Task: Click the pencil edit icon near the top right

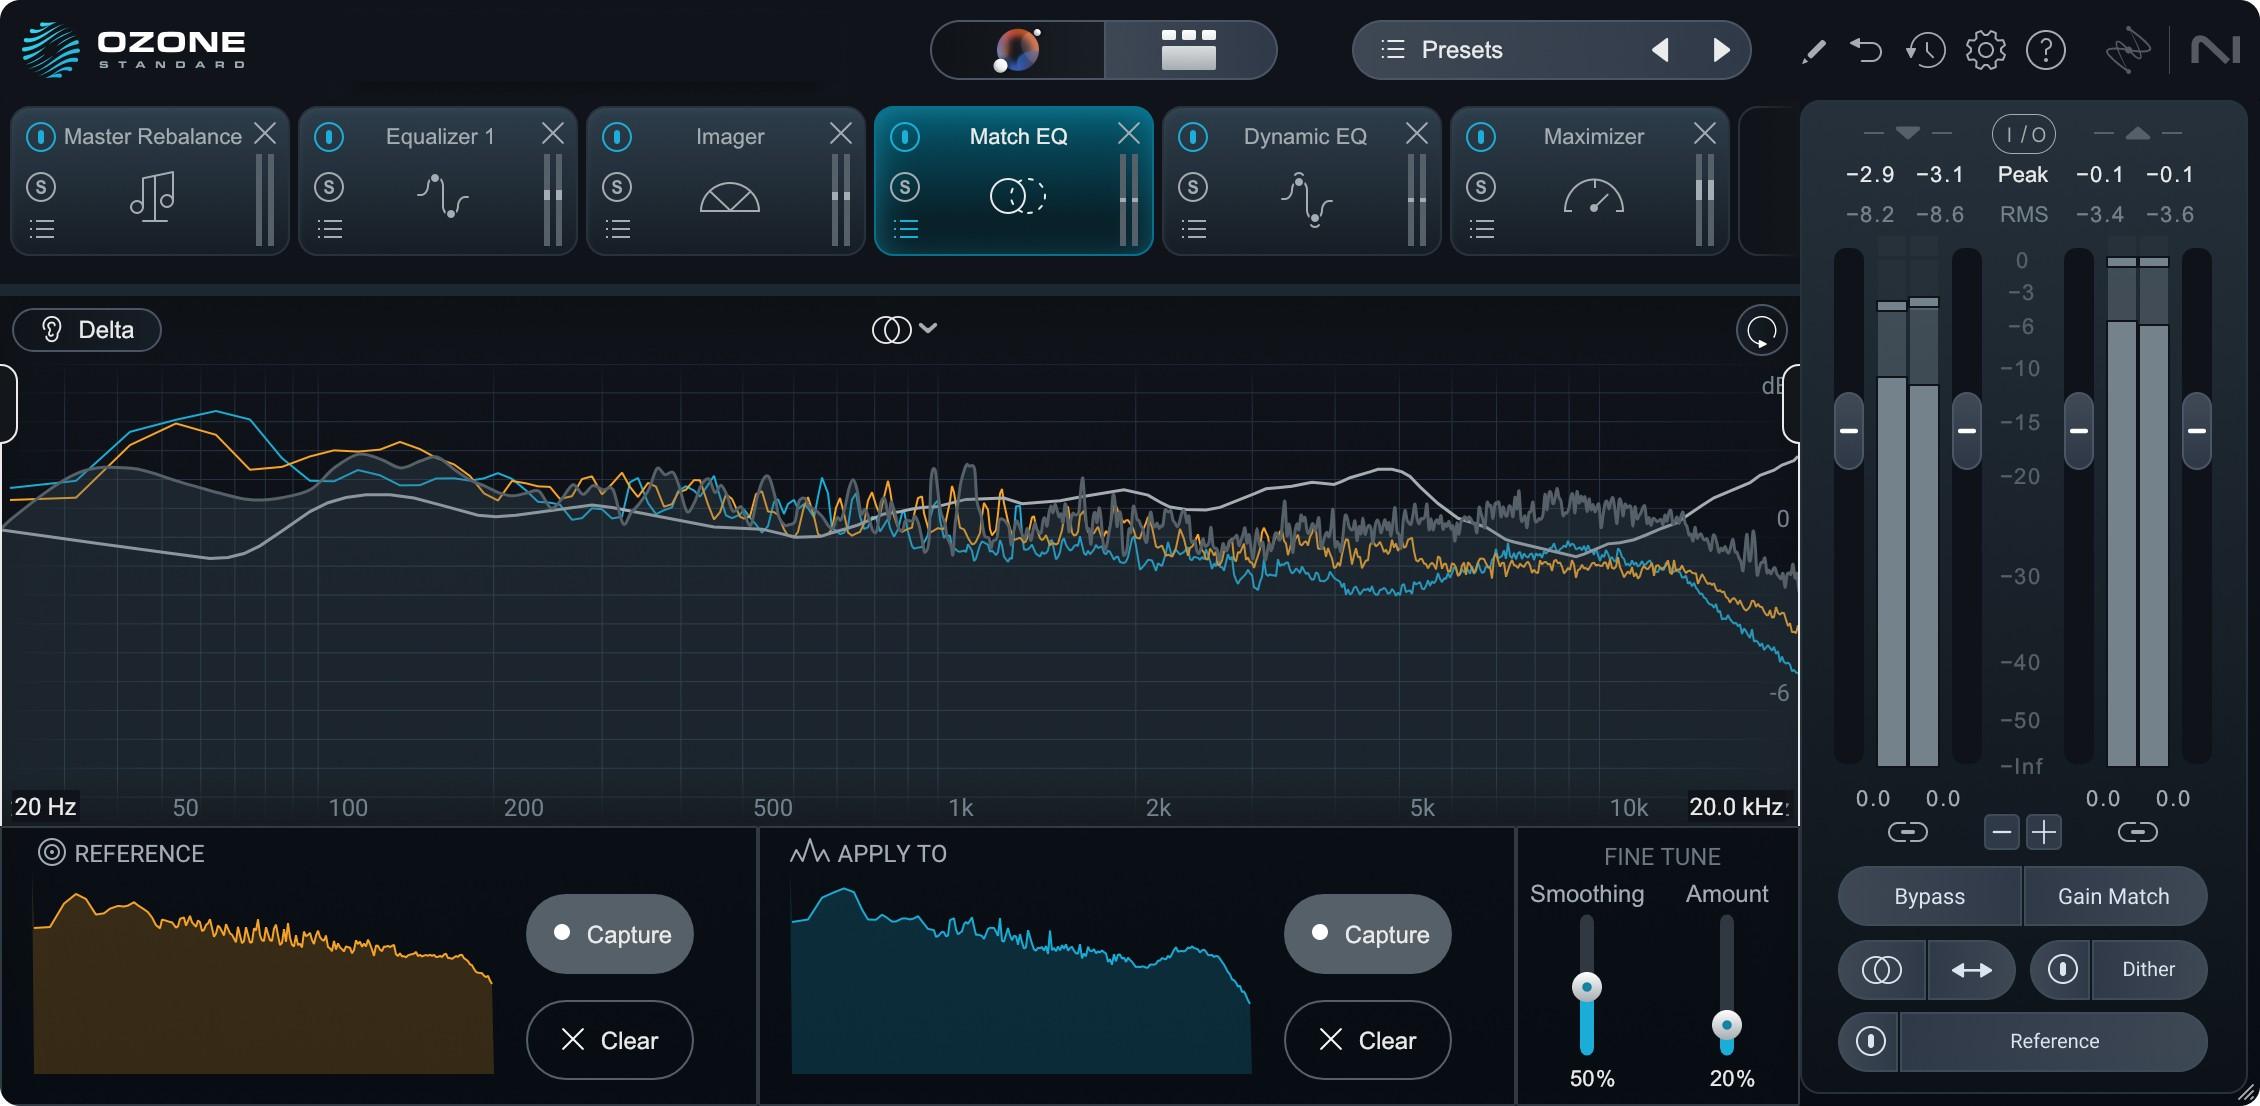Action: coord(1812,50)
